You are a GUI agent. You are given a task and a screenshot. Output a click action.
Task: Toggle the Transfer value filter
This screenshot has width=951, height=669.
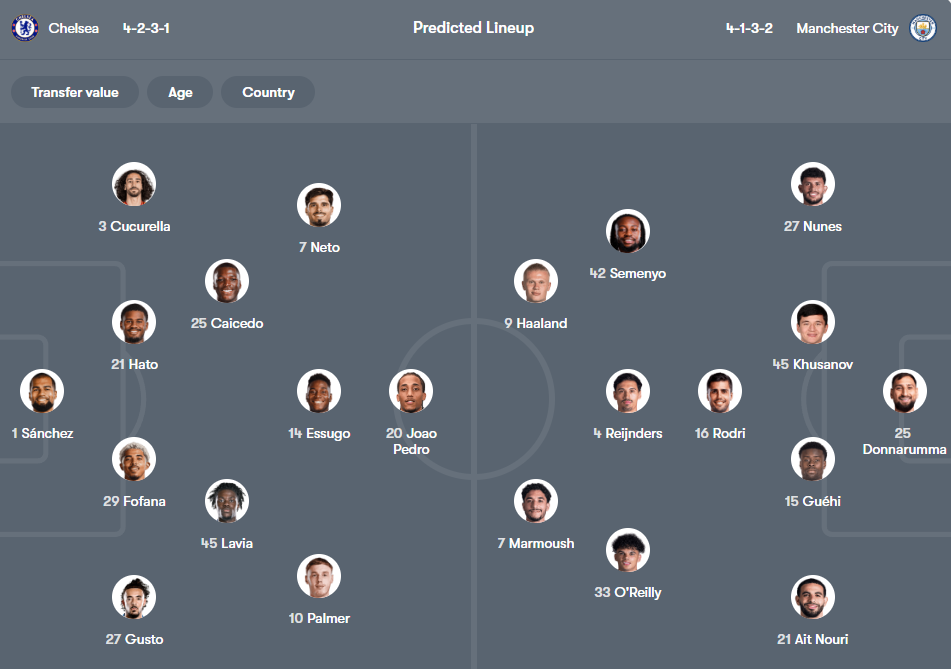75,92
